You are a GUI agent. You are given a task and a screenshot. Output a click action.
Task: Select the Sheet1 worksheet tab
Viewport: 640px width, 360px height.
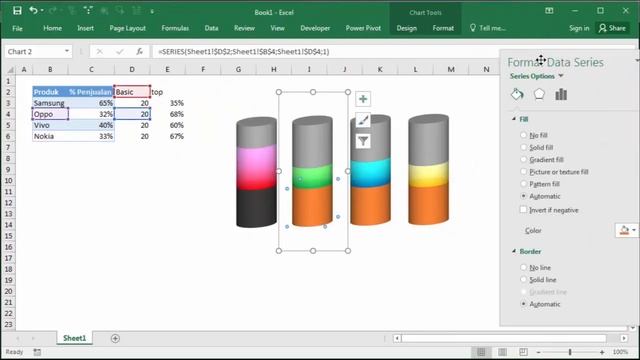click(x=74, y=338)
